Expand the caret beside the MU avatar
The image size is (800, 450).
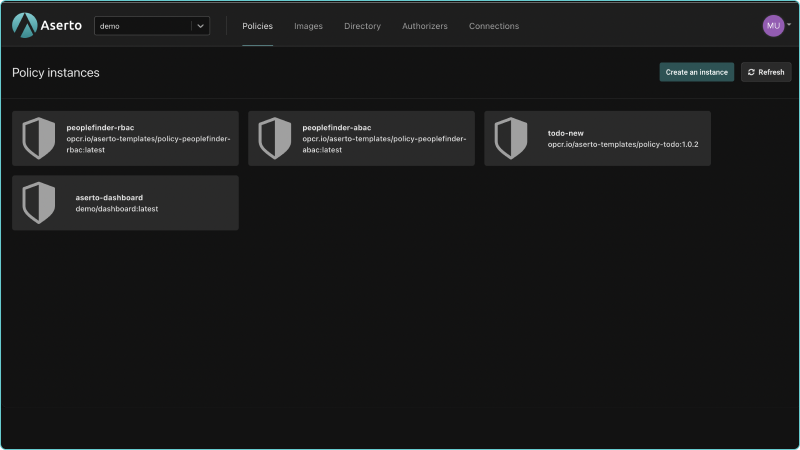[789, 24]
